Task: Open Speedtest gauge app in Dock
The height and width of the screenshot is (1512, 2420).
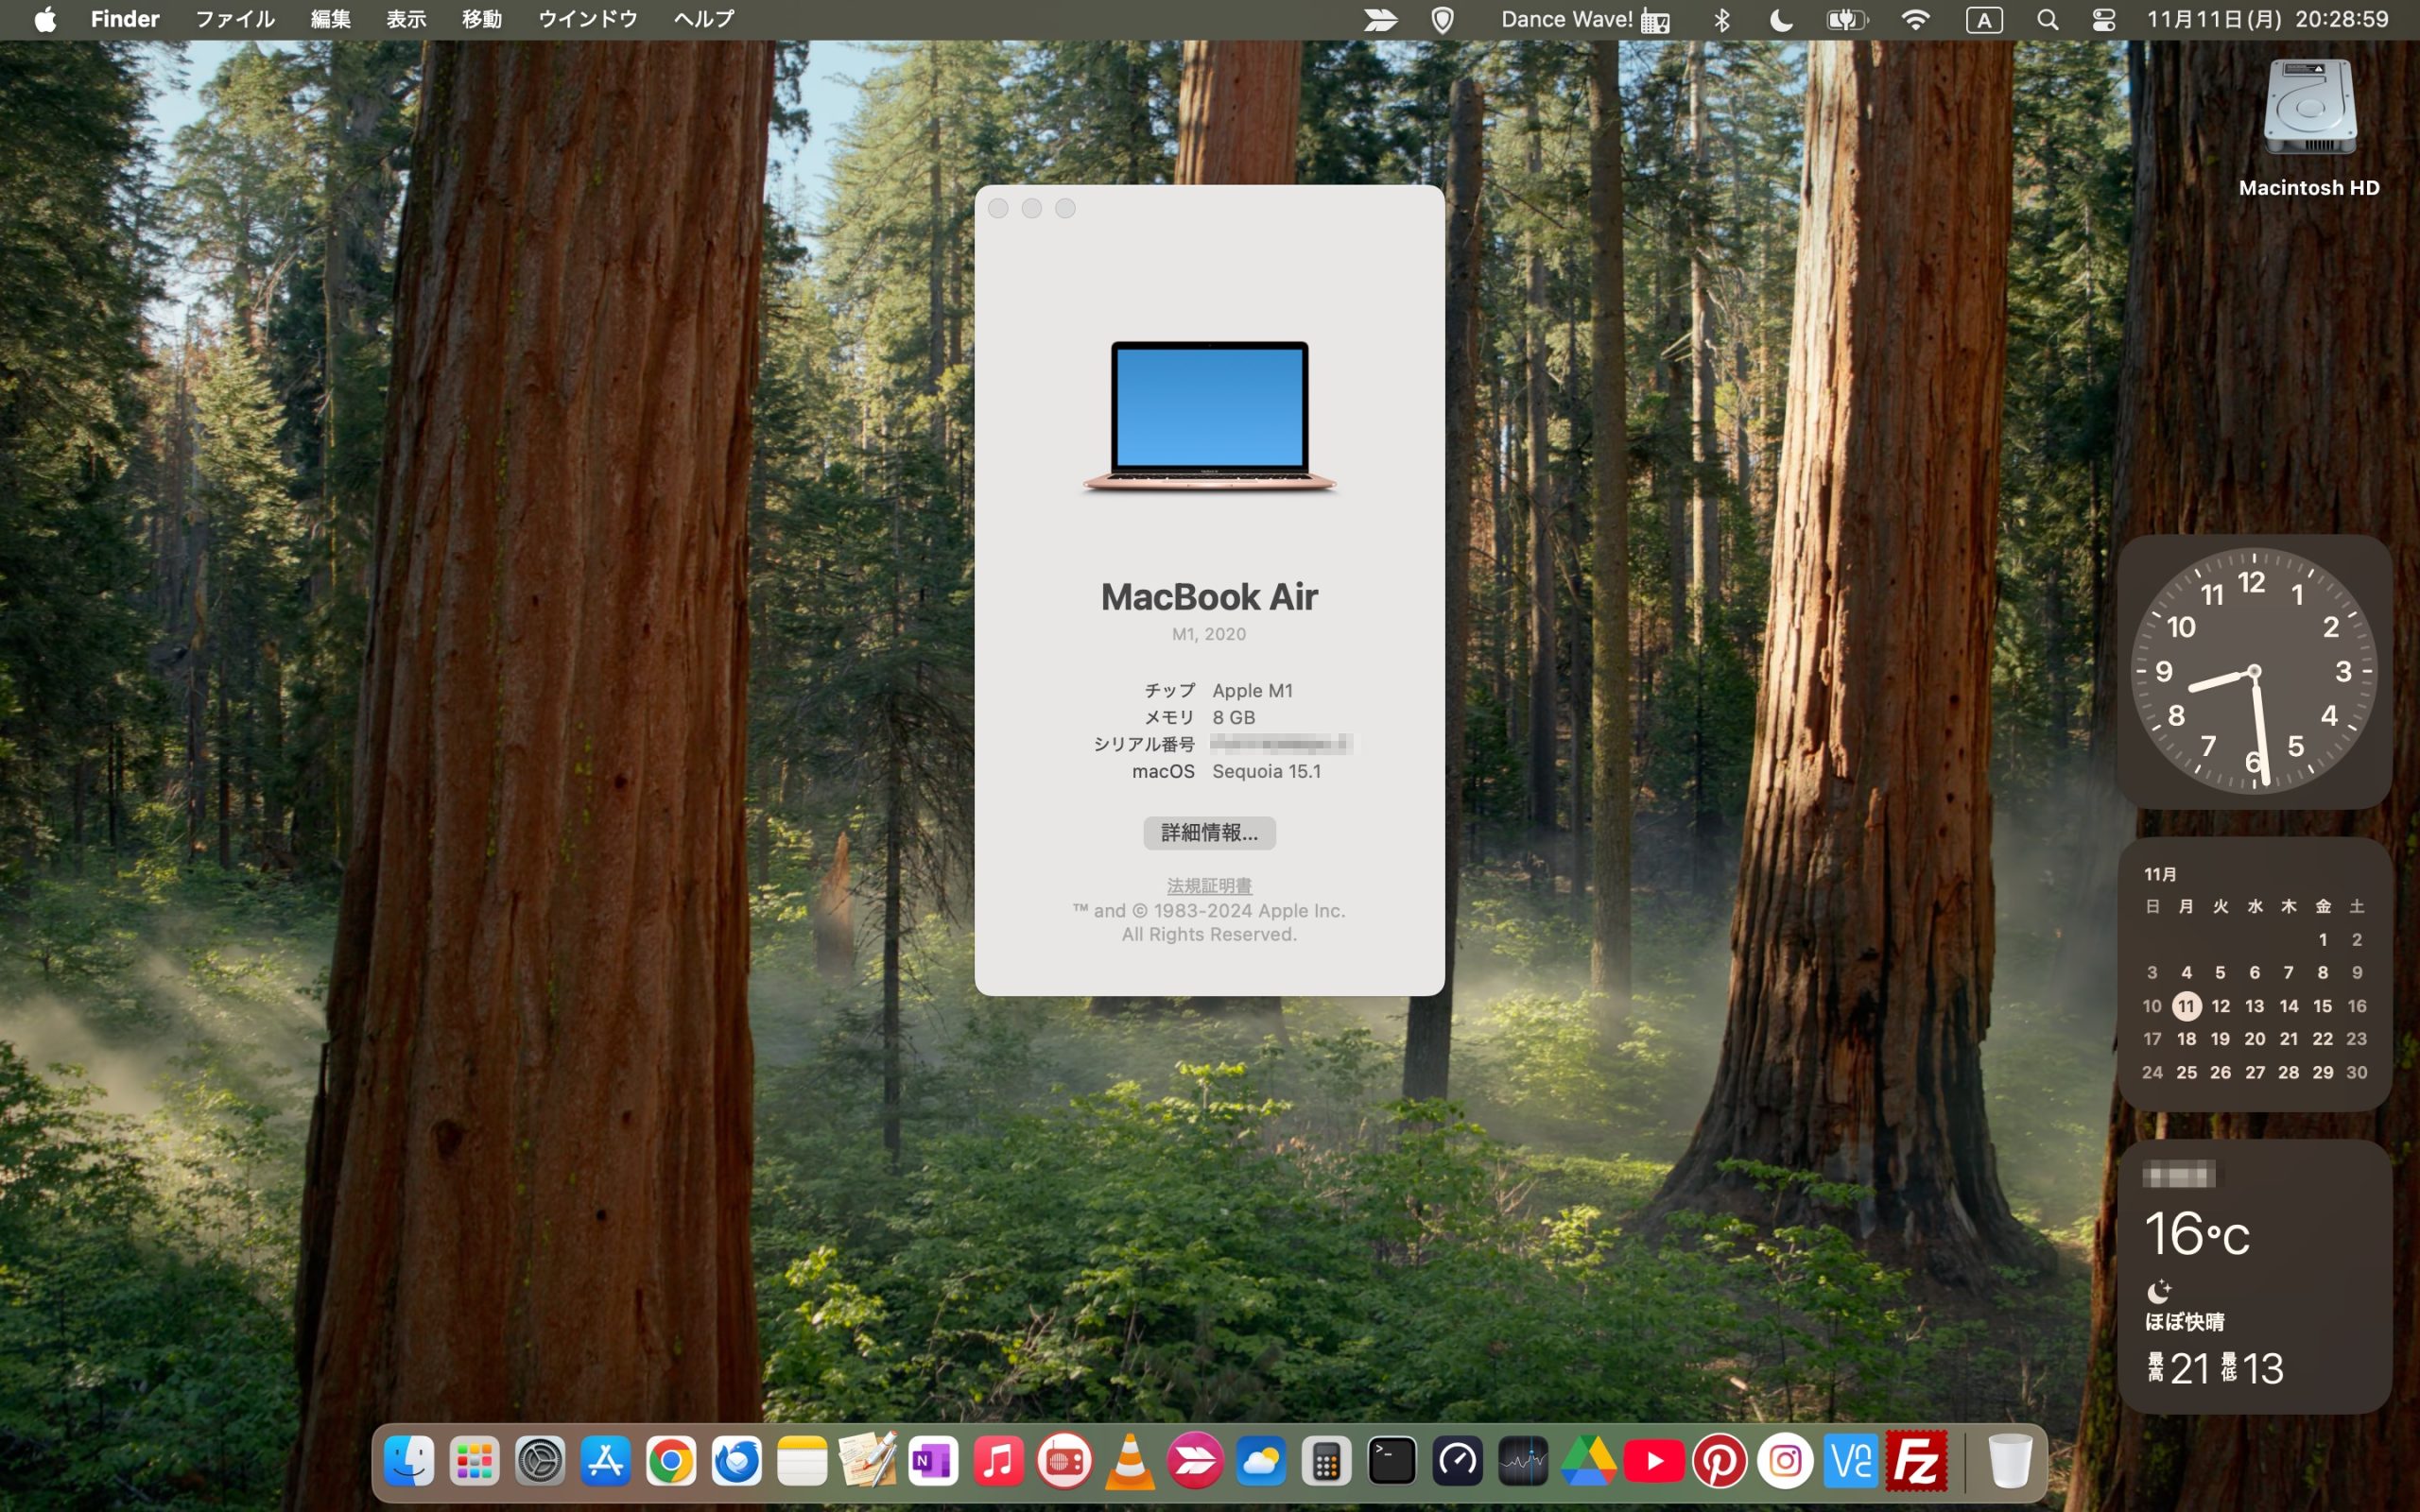Action: coord(1458,1462)
